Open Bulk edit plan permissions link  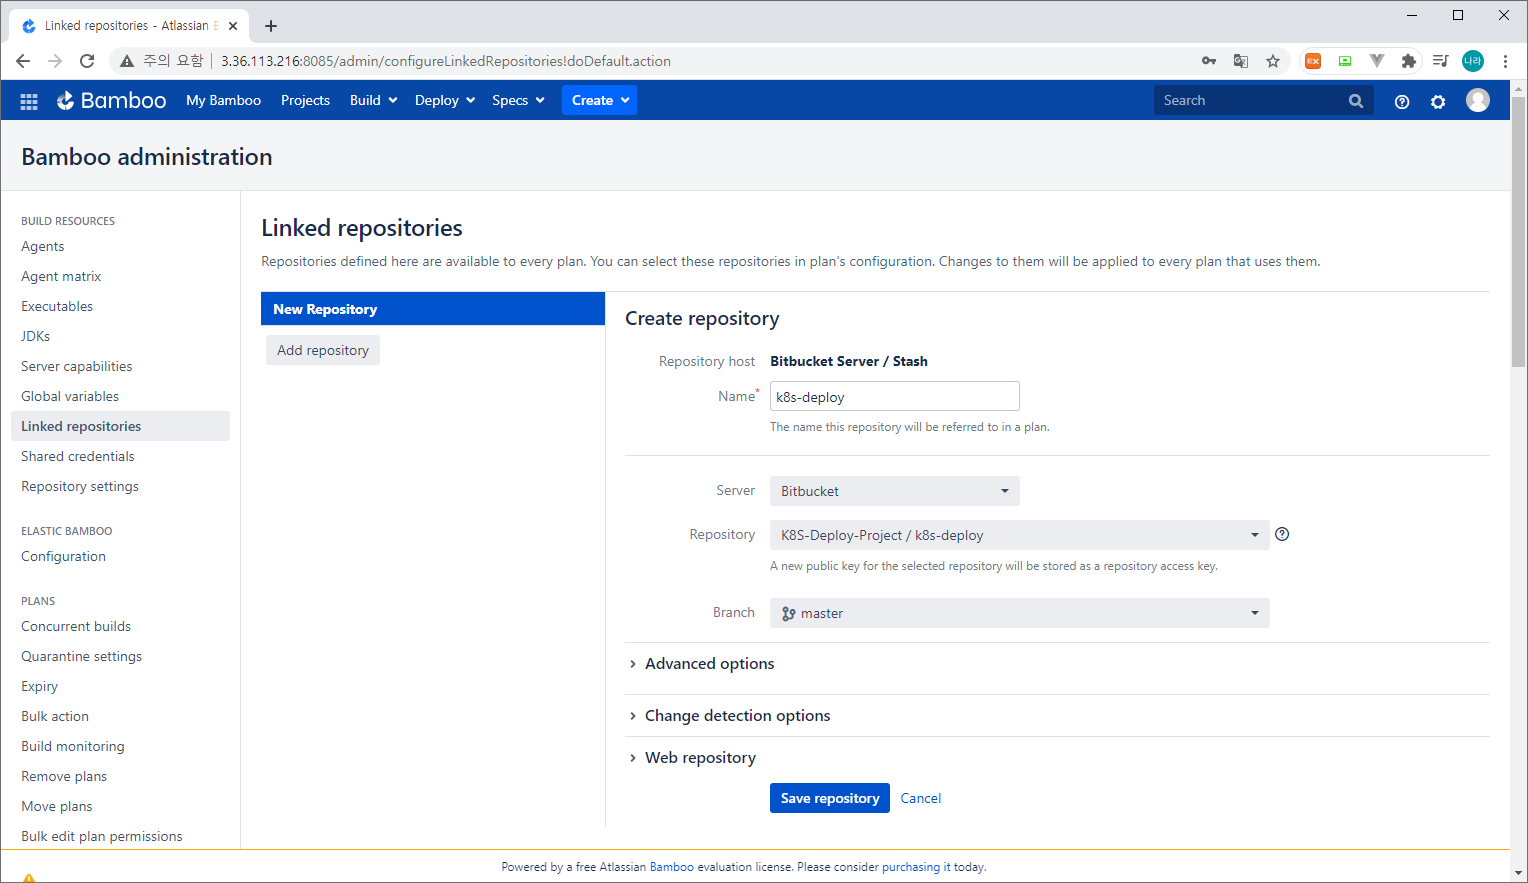point(102,836)
